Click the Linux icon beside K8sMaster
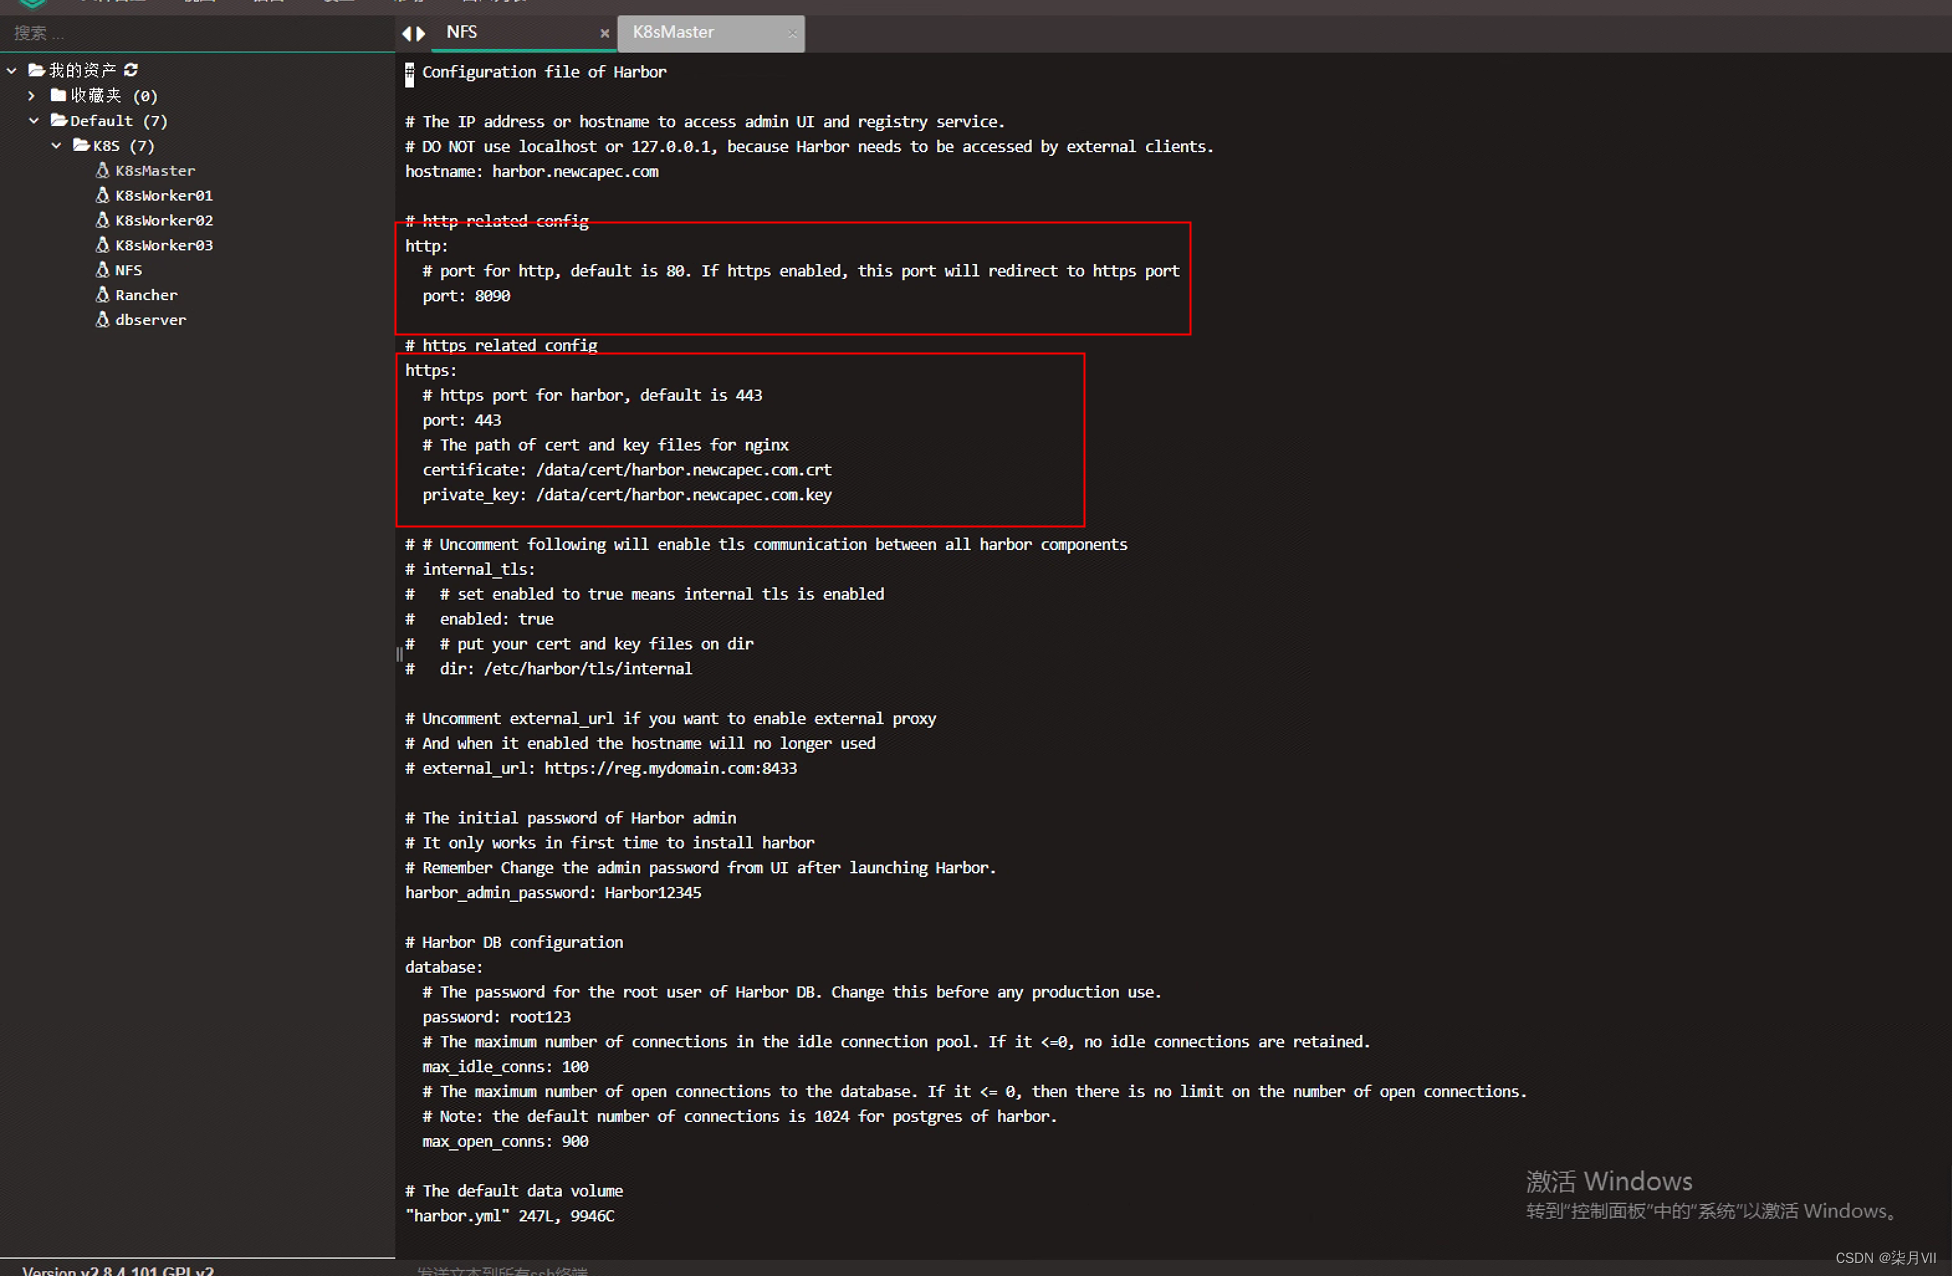 102,170
